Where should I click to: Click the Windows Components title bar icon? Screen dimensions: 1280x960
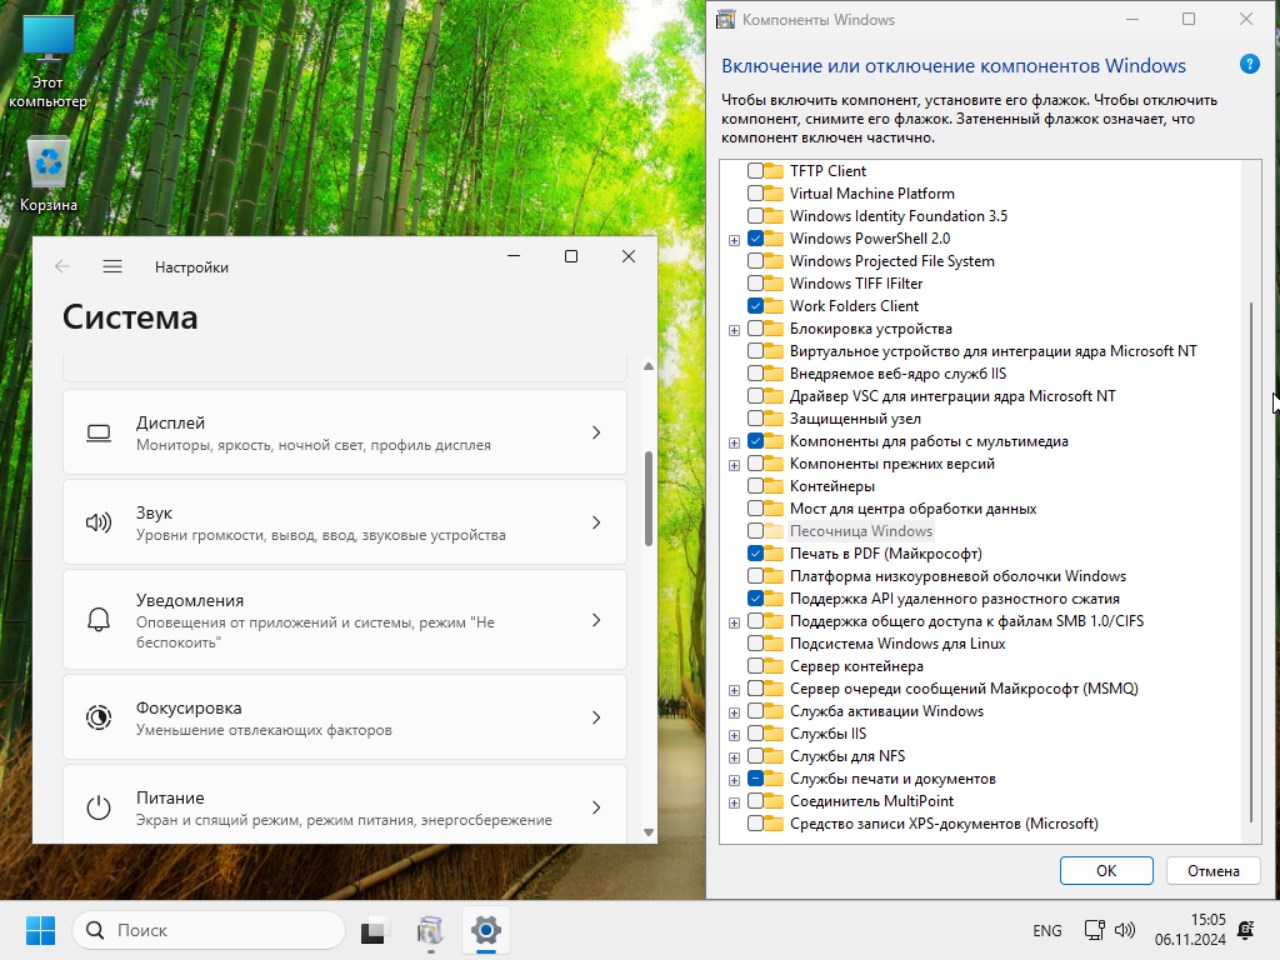726,19
